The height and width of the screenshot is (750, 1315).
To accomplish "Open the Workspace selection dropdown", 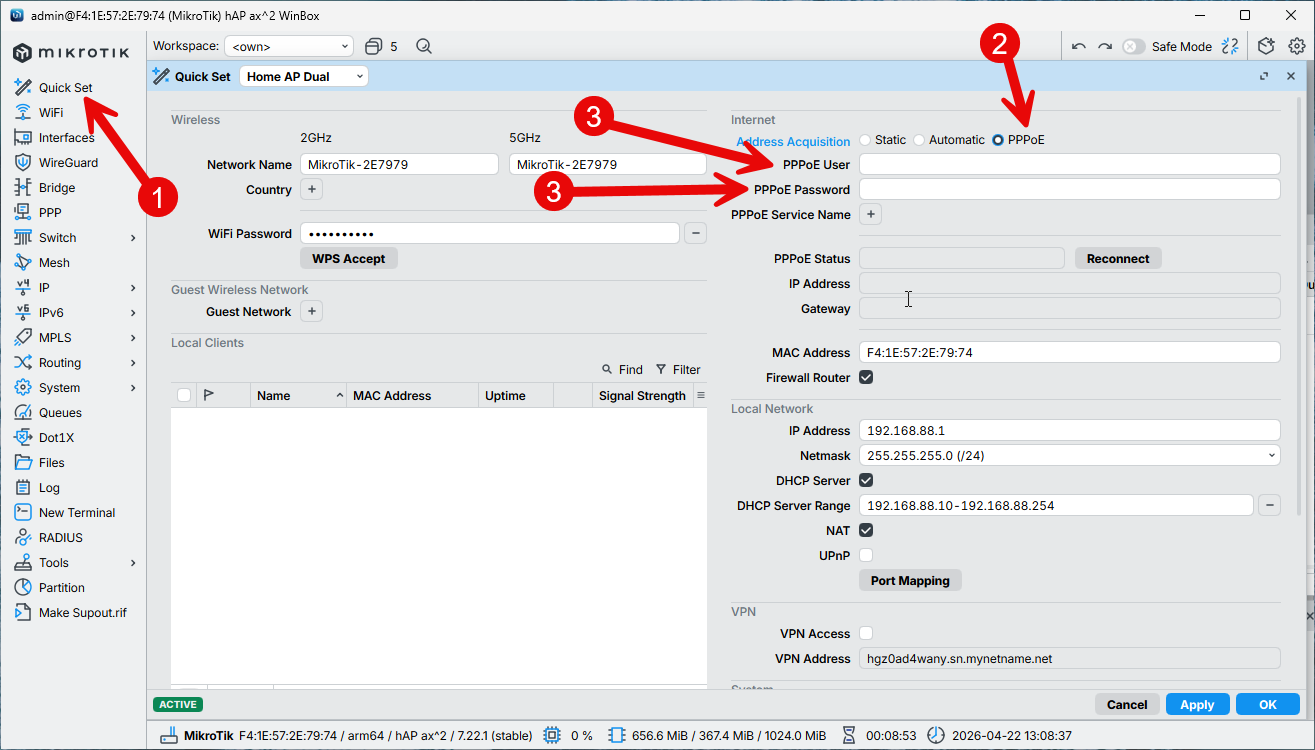I will 289,46.
